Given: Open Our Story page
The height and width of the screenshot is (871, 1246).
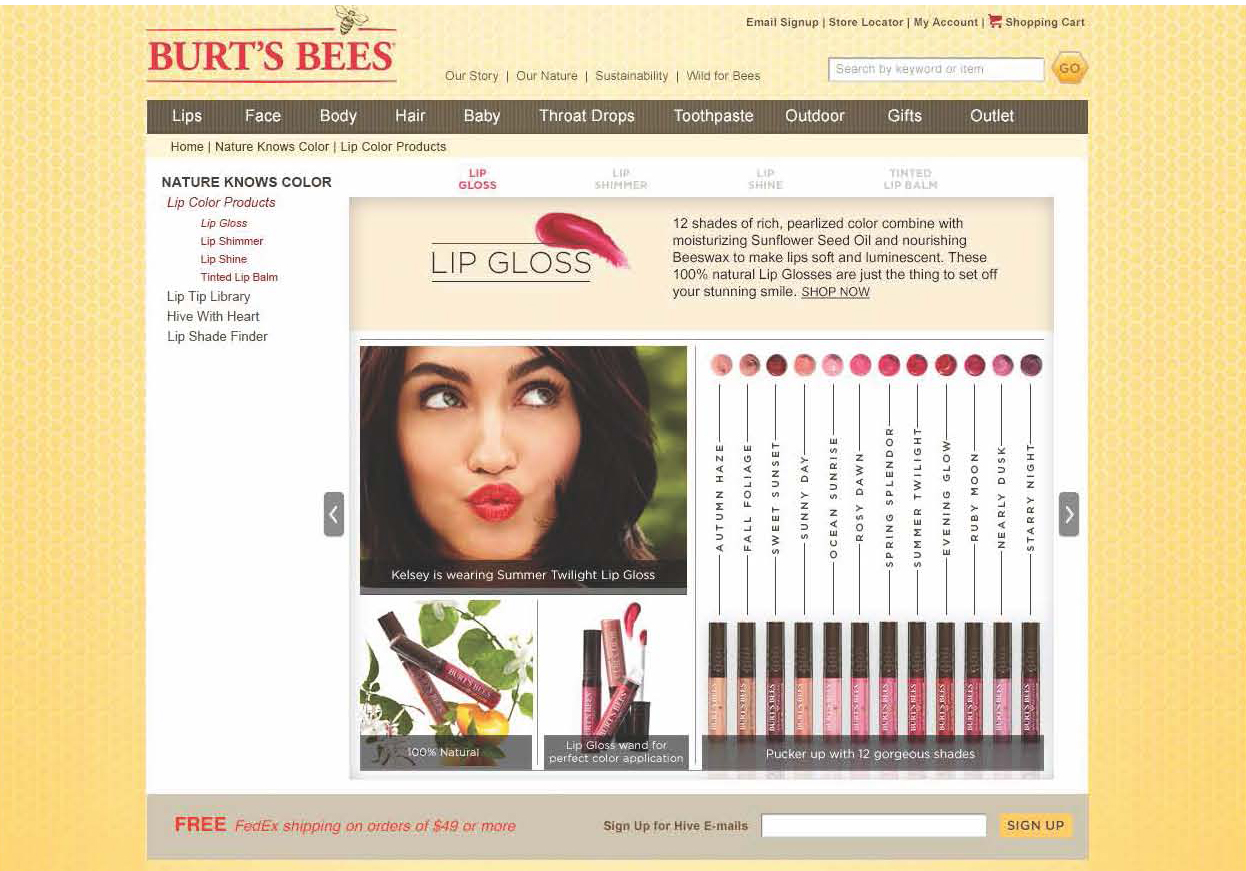Looking at the screenshot, I should coord(471,76).
